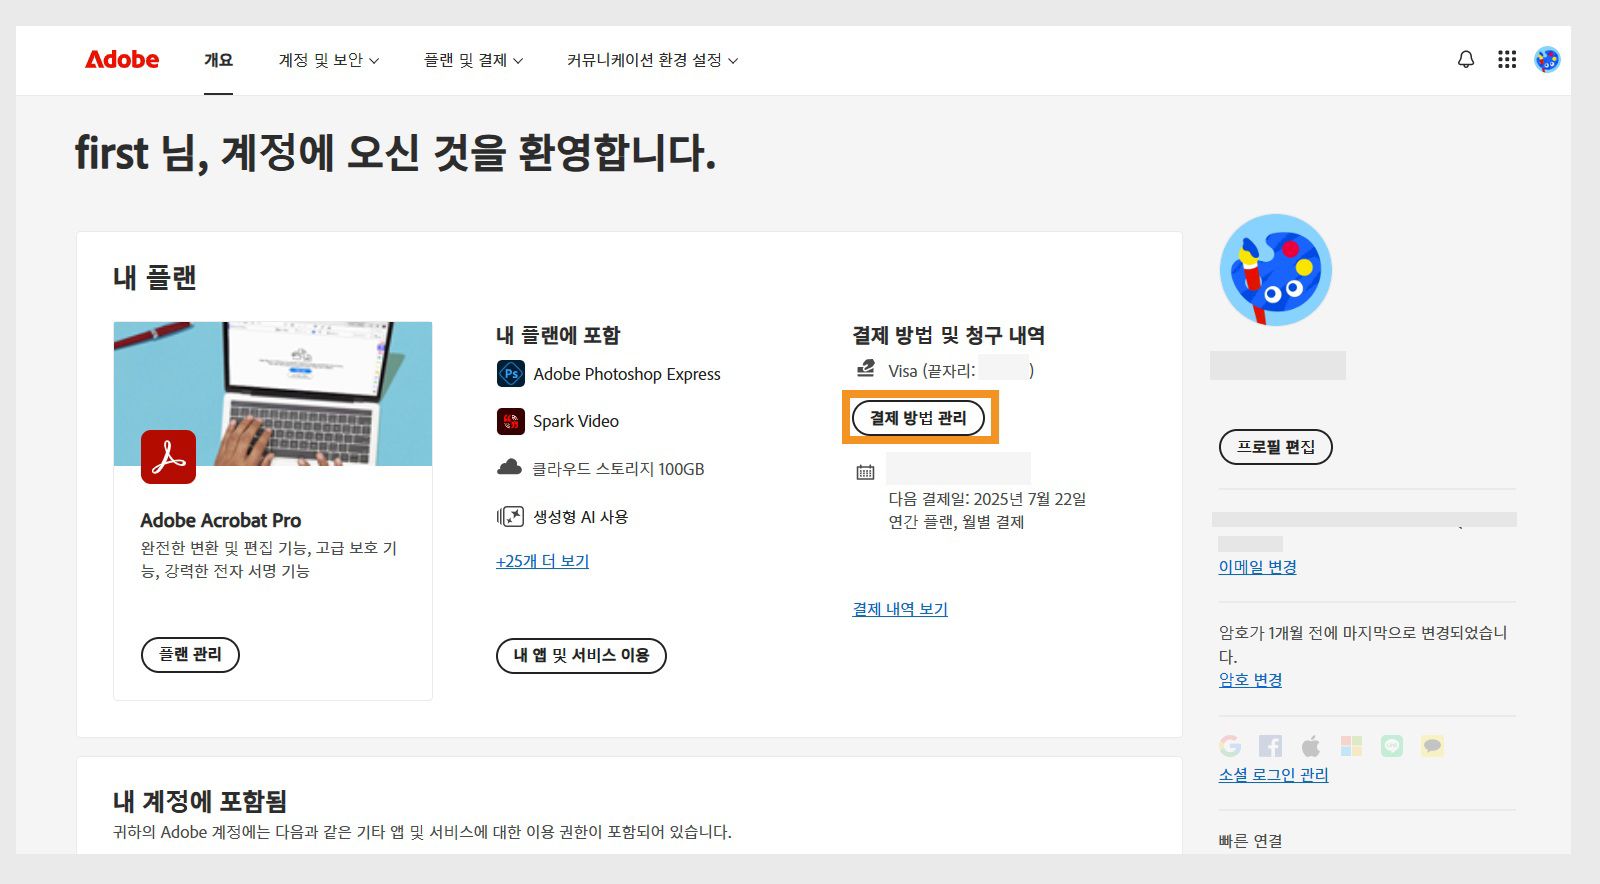Click the 프로필 편집 button
This screenshot has width=1600, height=884.
coord(1276,447)
